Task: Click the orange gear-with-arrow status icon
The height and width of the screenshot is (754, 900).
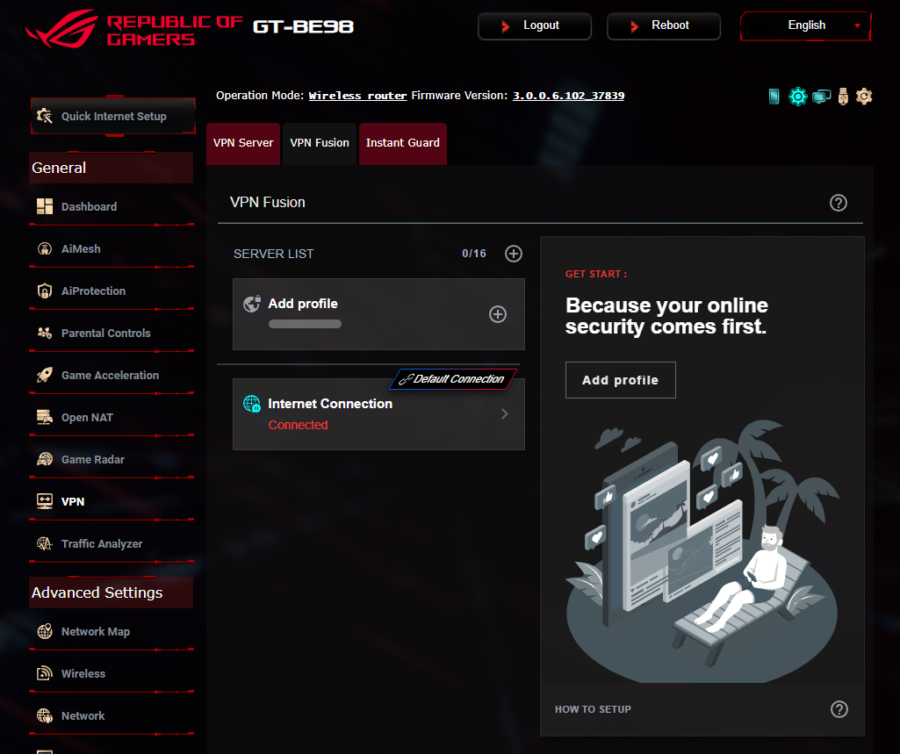Action: tap(864, 96)
